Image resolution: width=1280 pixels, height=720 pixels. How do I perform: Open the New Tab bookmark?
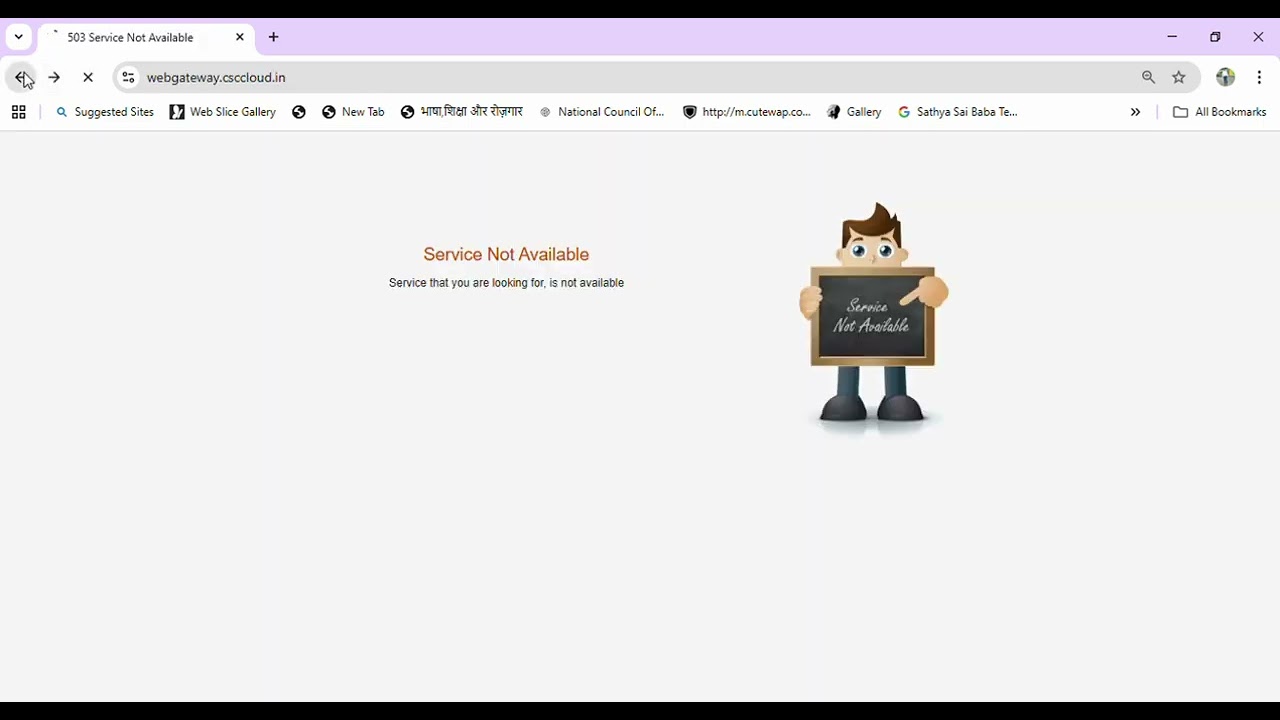tap(353, 112)
